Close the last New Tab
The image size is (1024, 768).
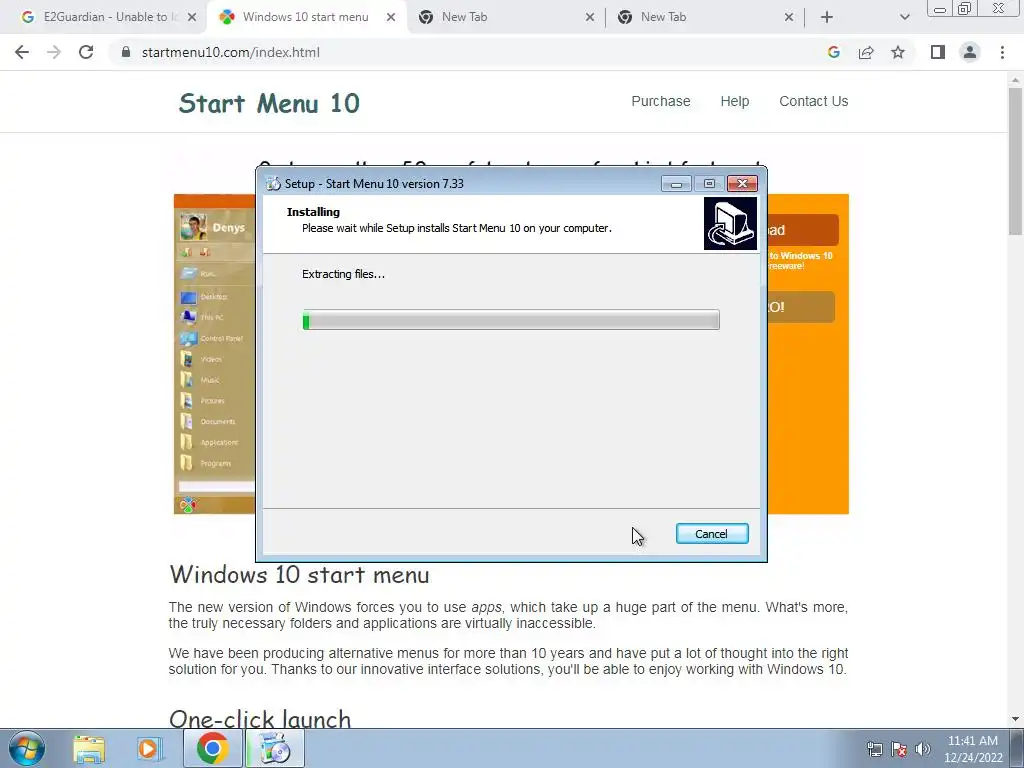[789, 17]
